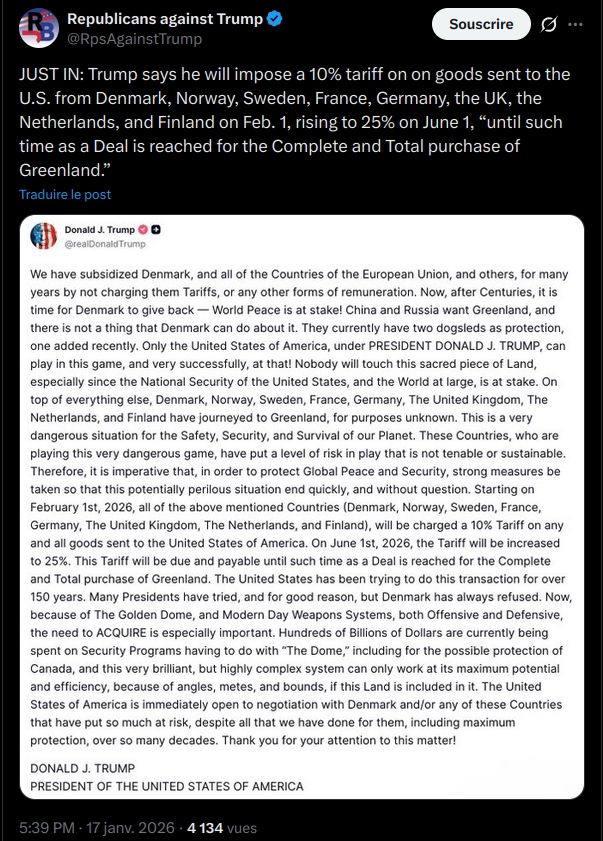Open the Republicans against Trump display name
Screen dimensions: 603x841
click(x=165, y=19)
